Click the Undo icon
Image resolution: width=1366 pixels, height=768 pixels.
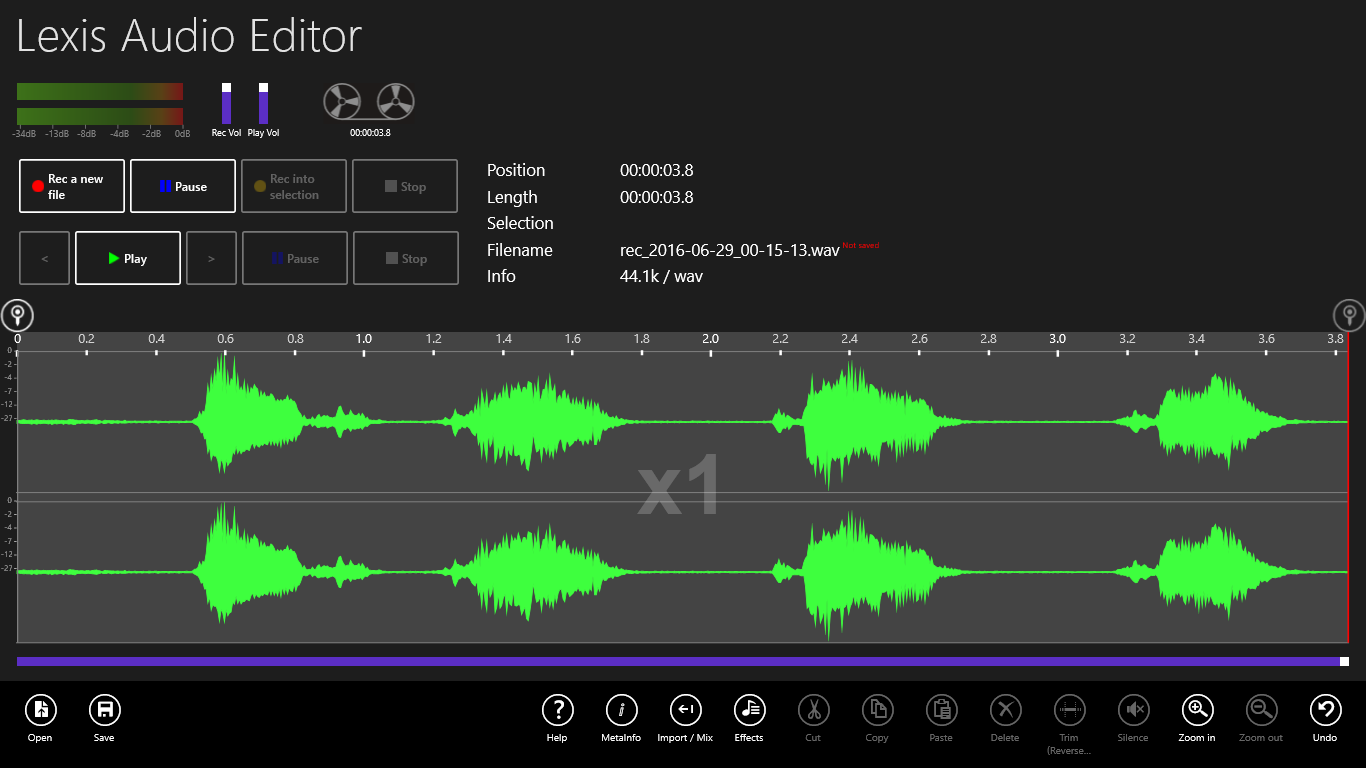point(1325,710)
